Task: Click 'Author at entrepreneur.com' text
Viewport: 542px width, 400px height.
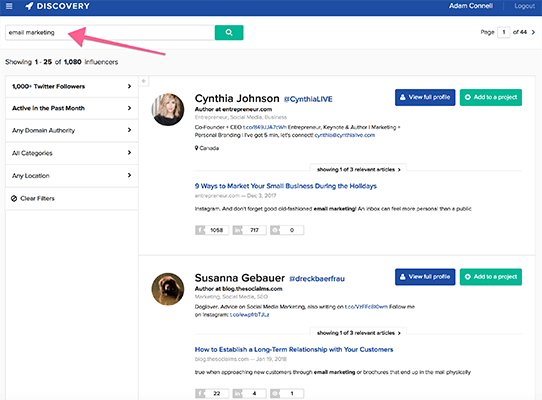Action: tap(233, 109)
